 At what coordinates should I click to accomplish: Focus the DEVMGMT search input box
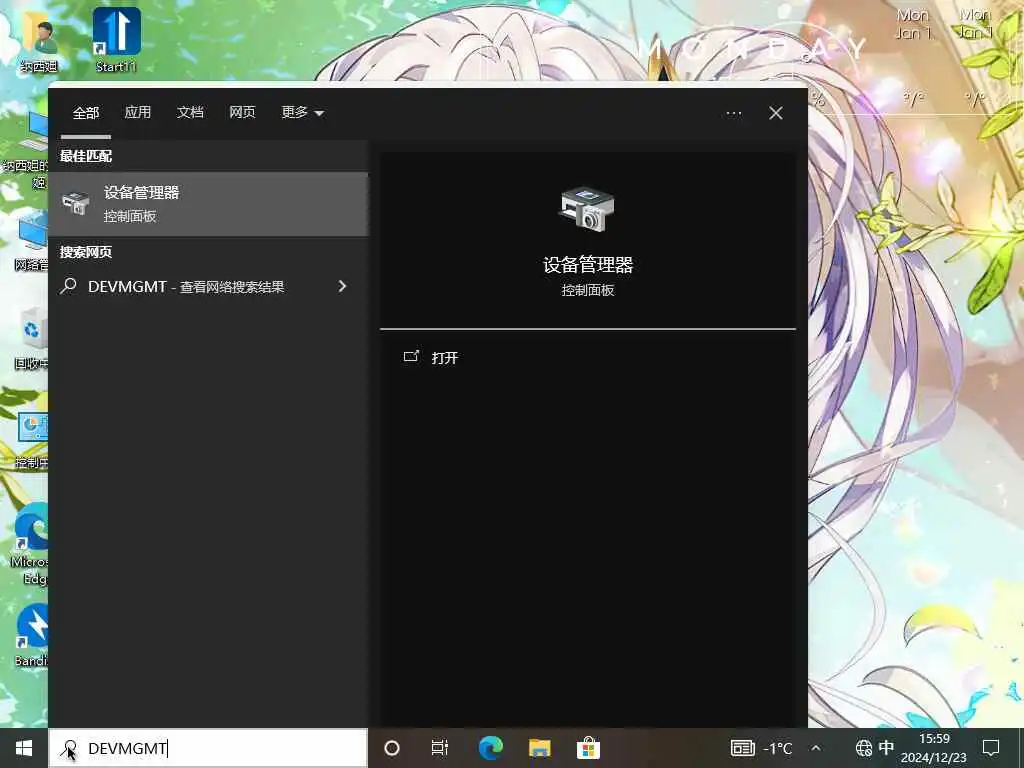click(x=208, y=748)
